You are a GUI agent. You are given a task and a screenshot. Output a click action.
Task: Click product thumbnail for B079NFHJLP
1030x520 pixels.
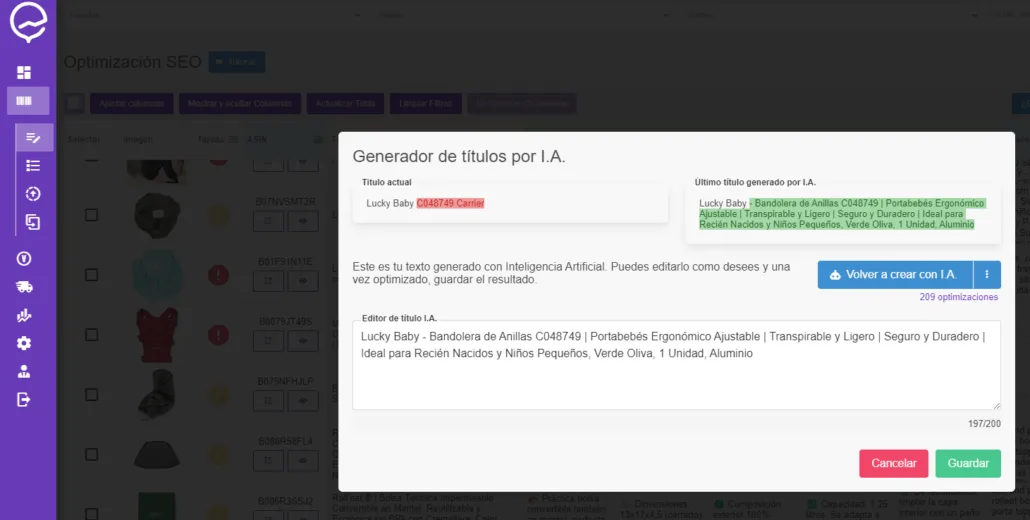[157, 395]
